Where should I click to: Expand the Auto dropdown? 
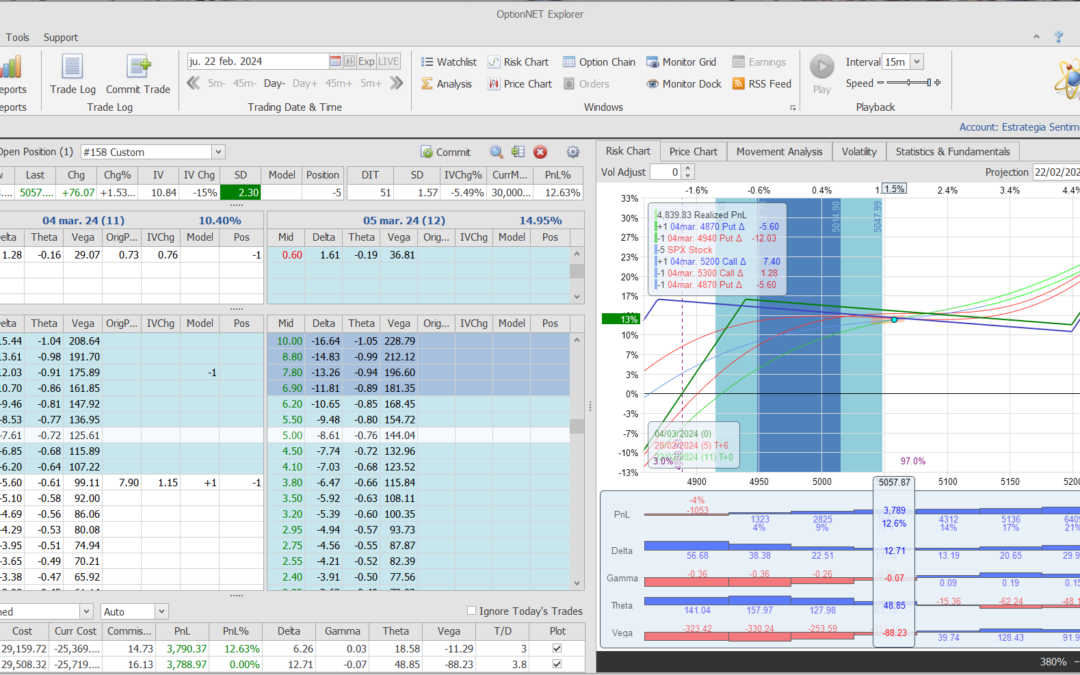(161, 611)
